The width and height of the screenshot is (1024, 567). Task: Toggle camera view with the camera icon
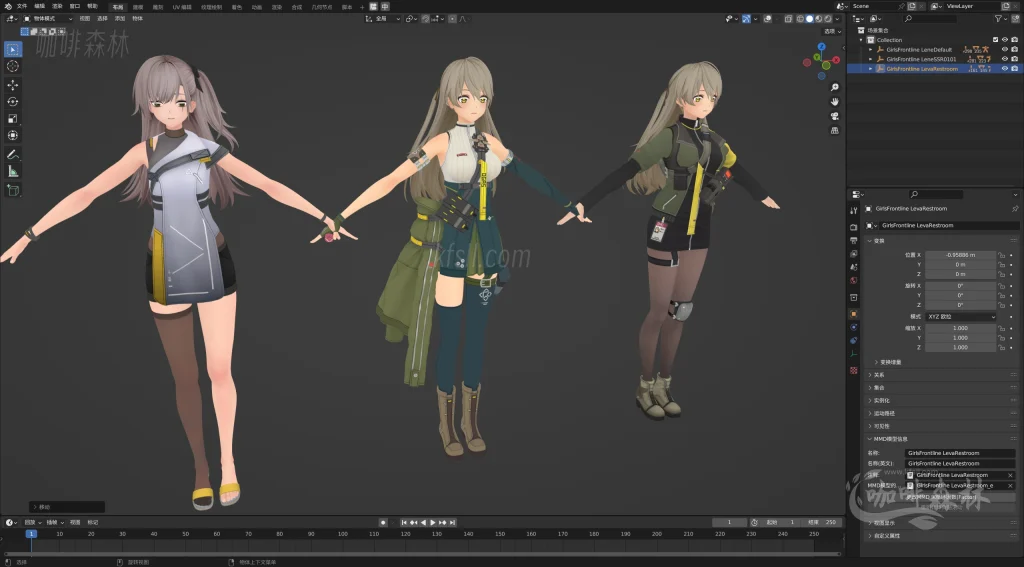click(x=835, y=116)
